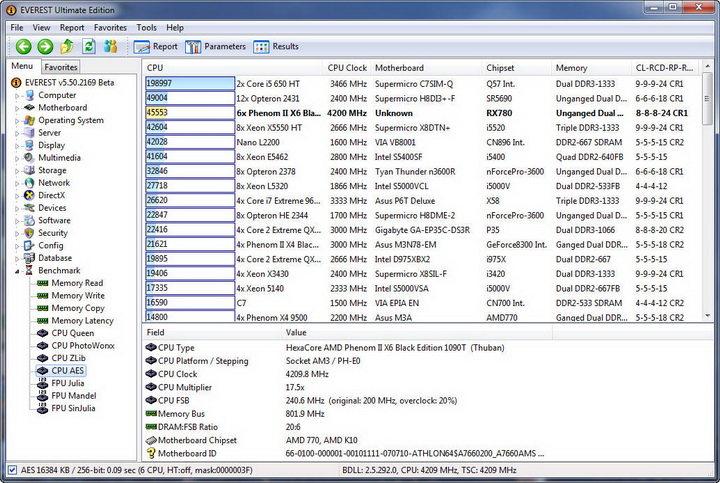Screen dimensions: 720x483
Task: Select the EVEREST v5.50.2169 Beta root node
Action: point(69,83)
